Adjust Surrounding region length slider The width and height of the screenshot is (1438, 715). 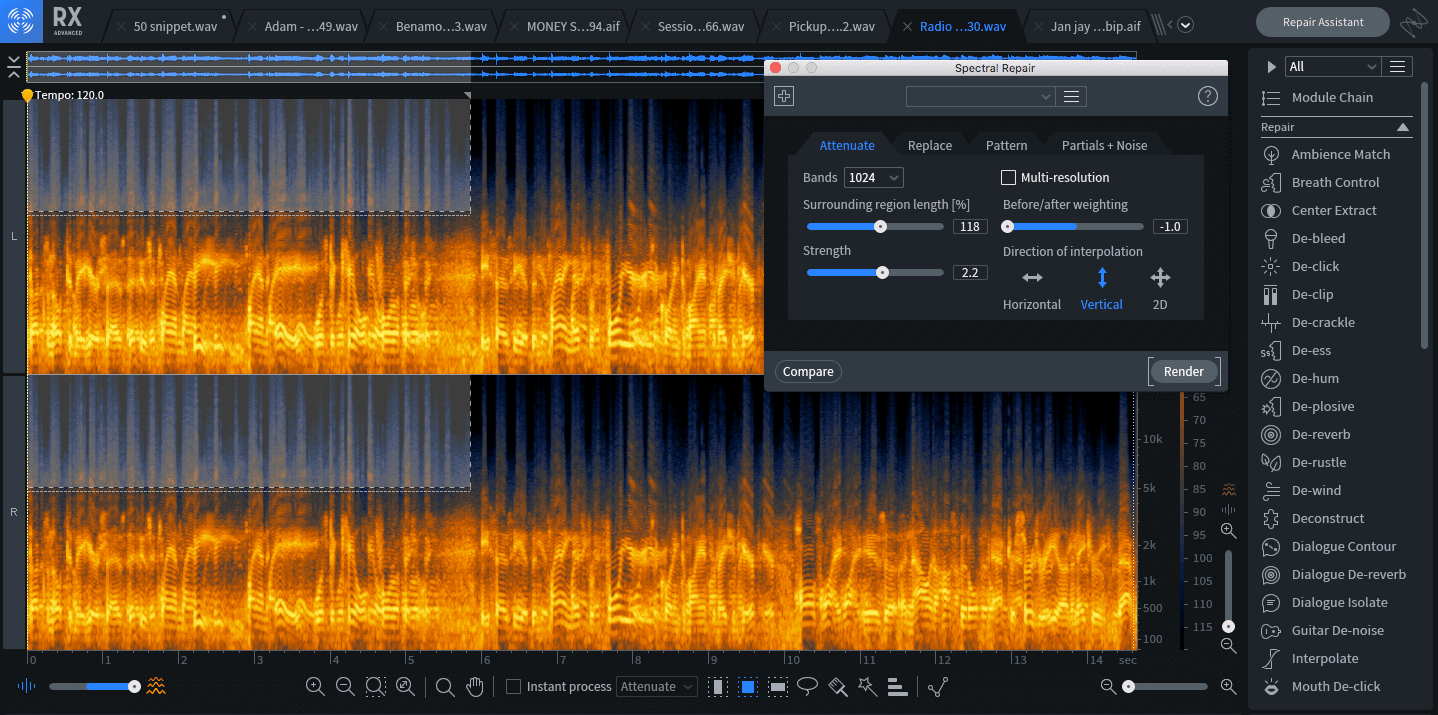click(875, 227)
